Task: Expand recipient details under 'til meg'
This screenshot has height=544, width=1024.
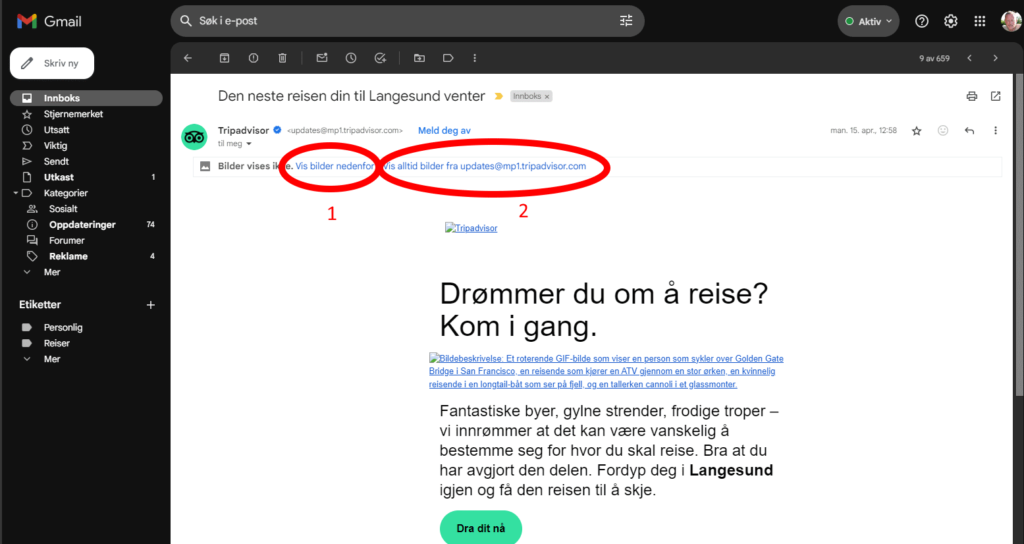Action: tap(249, 144)
